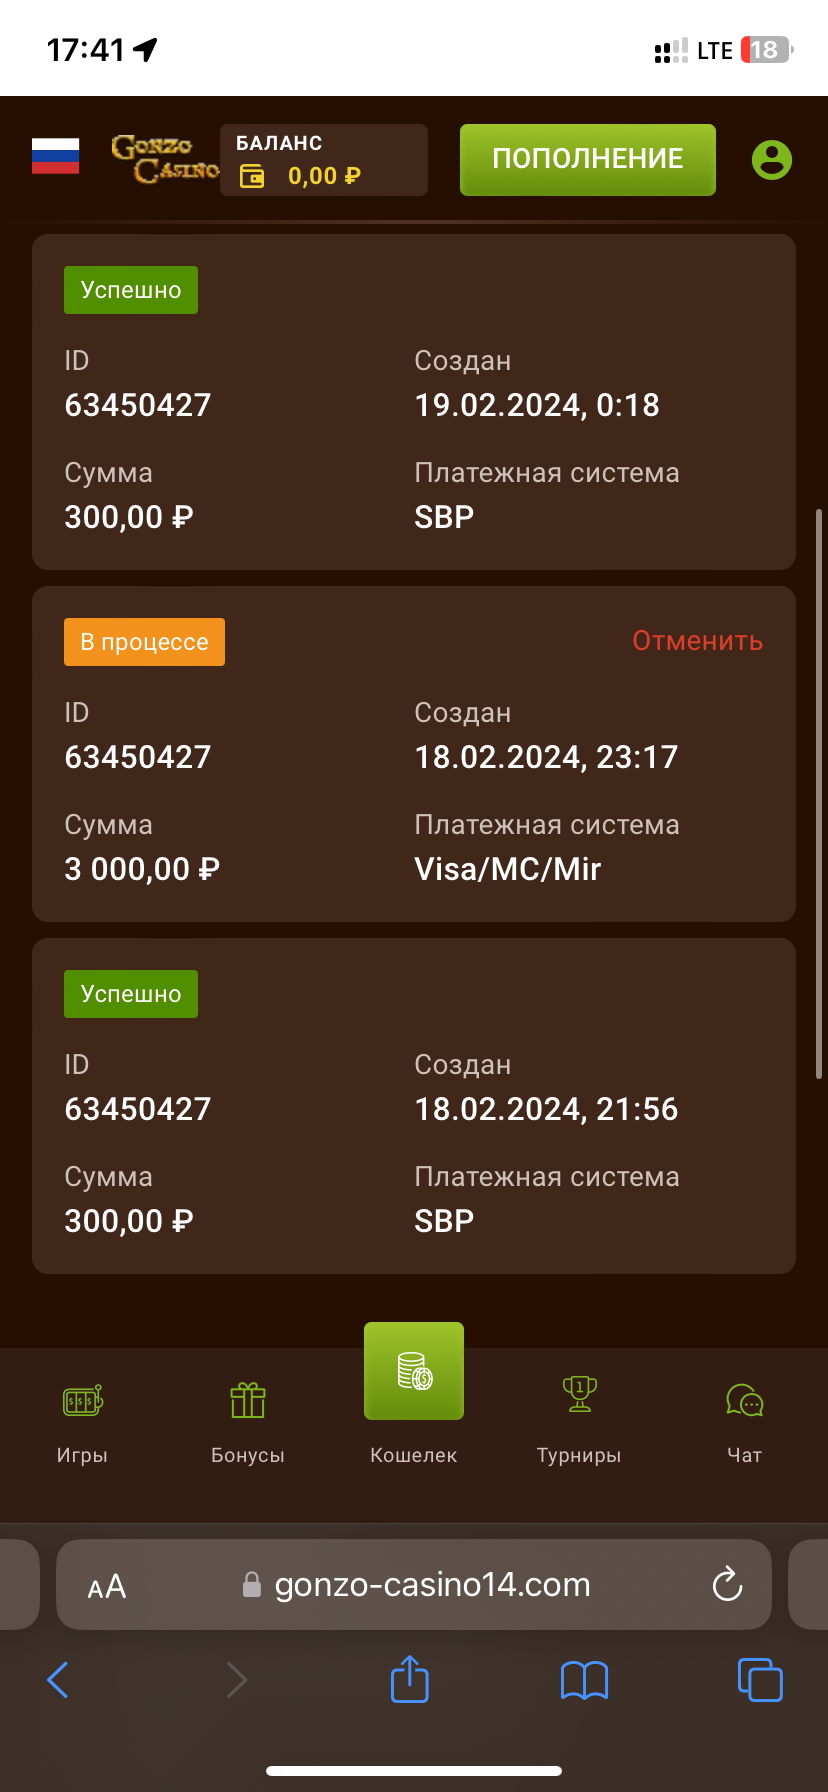The height and width of the screenshot is (1792, 828).
Task: Tap the orange В процессе status badge
Action: [145, 642]
